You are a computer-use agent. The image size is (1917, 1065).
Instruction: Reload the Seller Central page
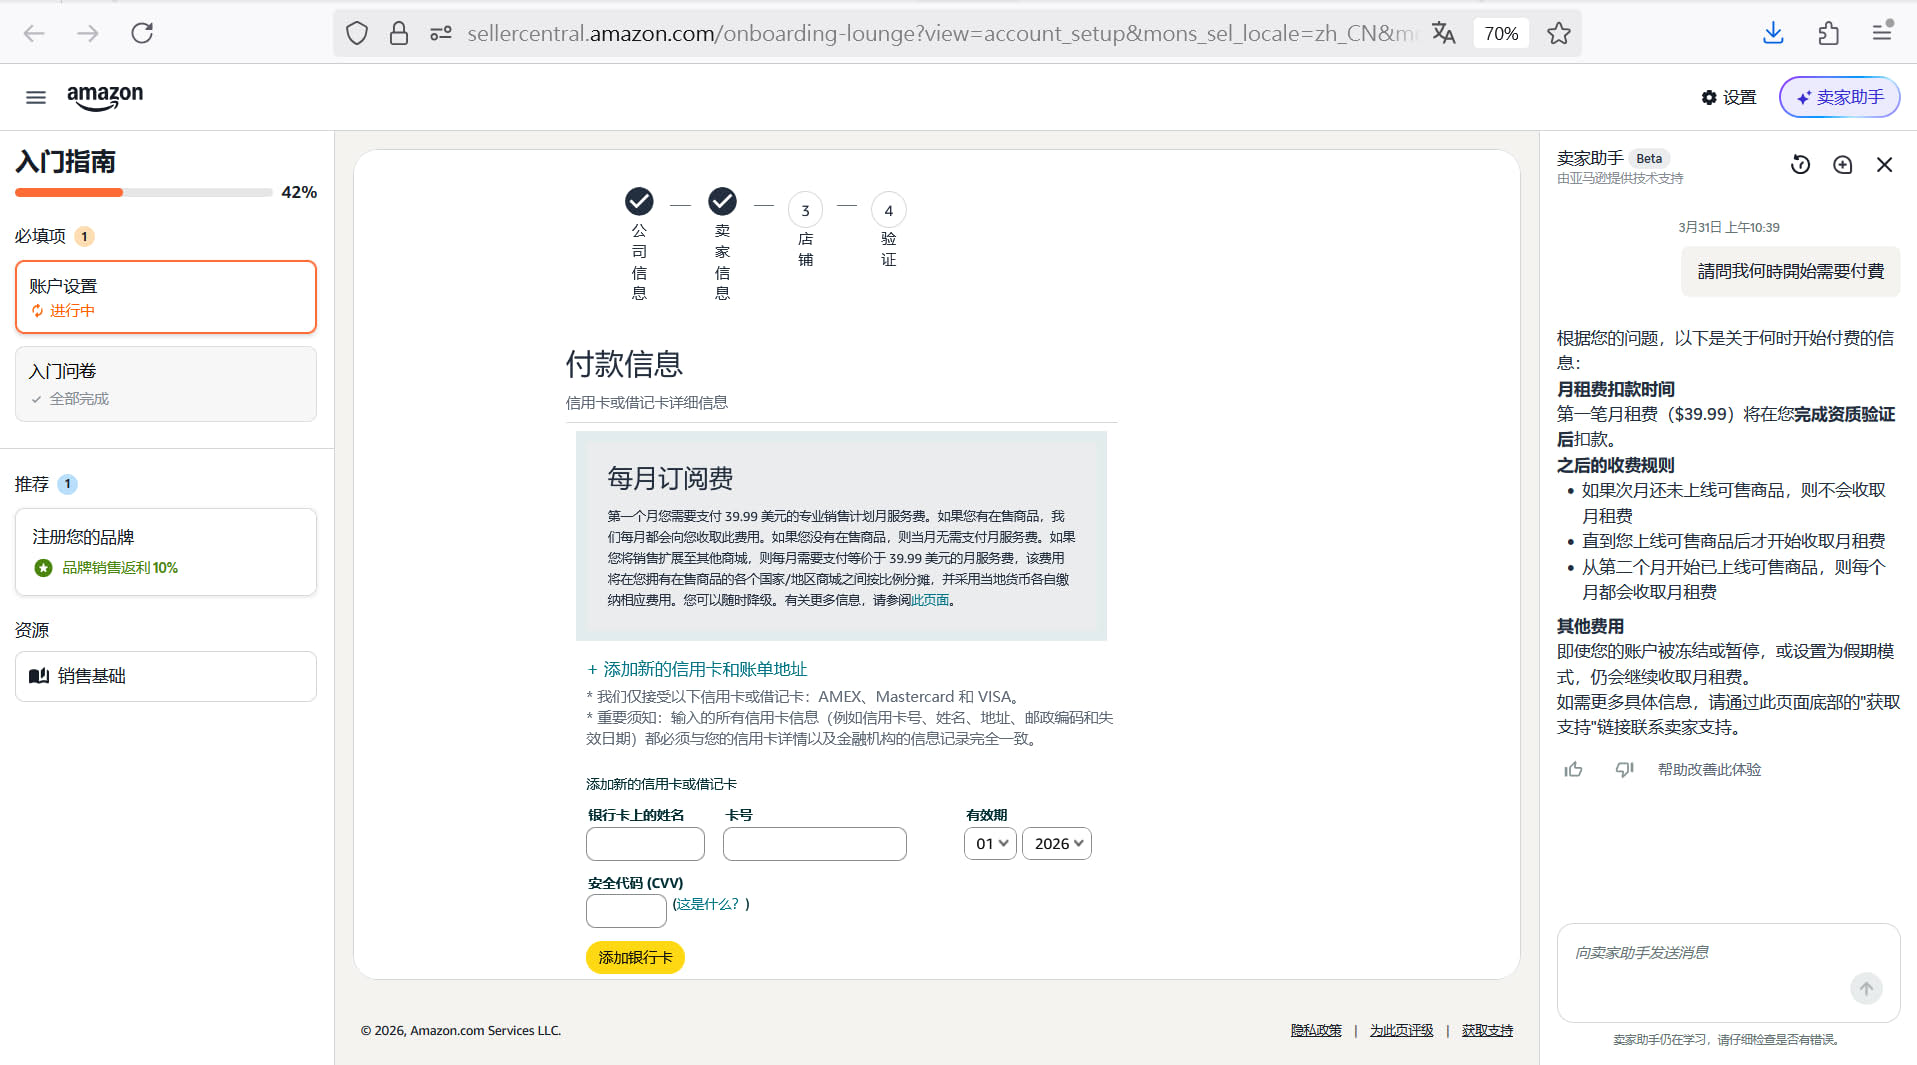point(142,33)
